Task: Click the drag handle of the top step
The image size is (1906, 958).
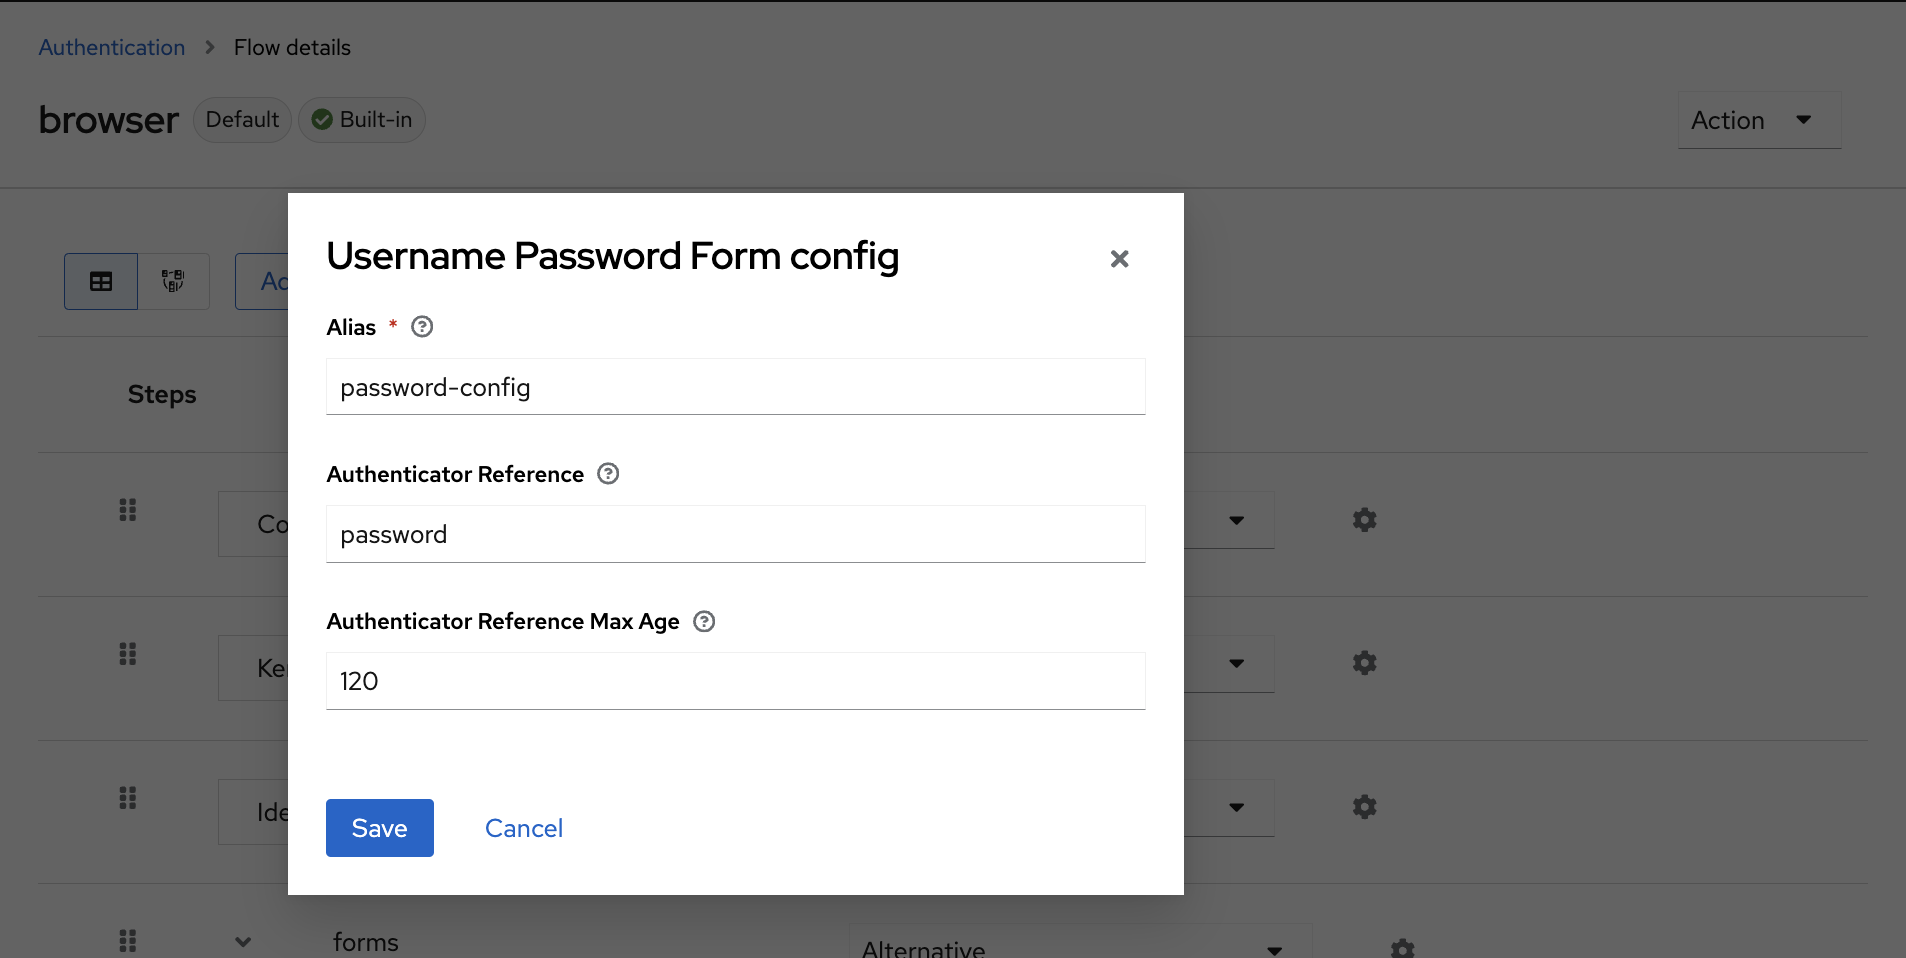Action: click(x=127, y=510)
